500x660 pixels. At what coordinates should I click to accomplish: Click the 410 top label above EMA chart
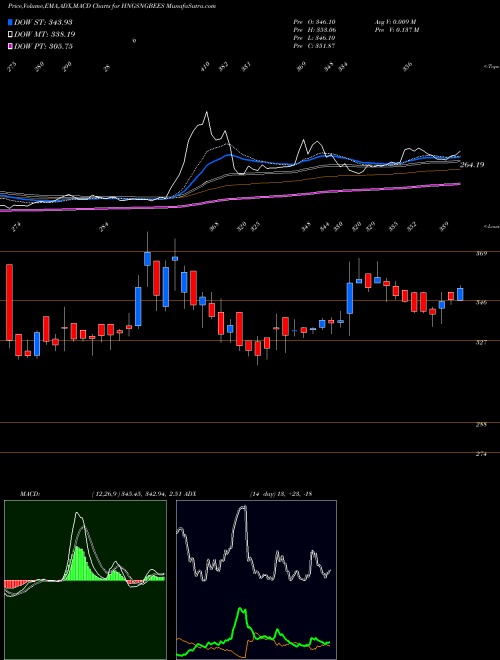coord(205,66)
